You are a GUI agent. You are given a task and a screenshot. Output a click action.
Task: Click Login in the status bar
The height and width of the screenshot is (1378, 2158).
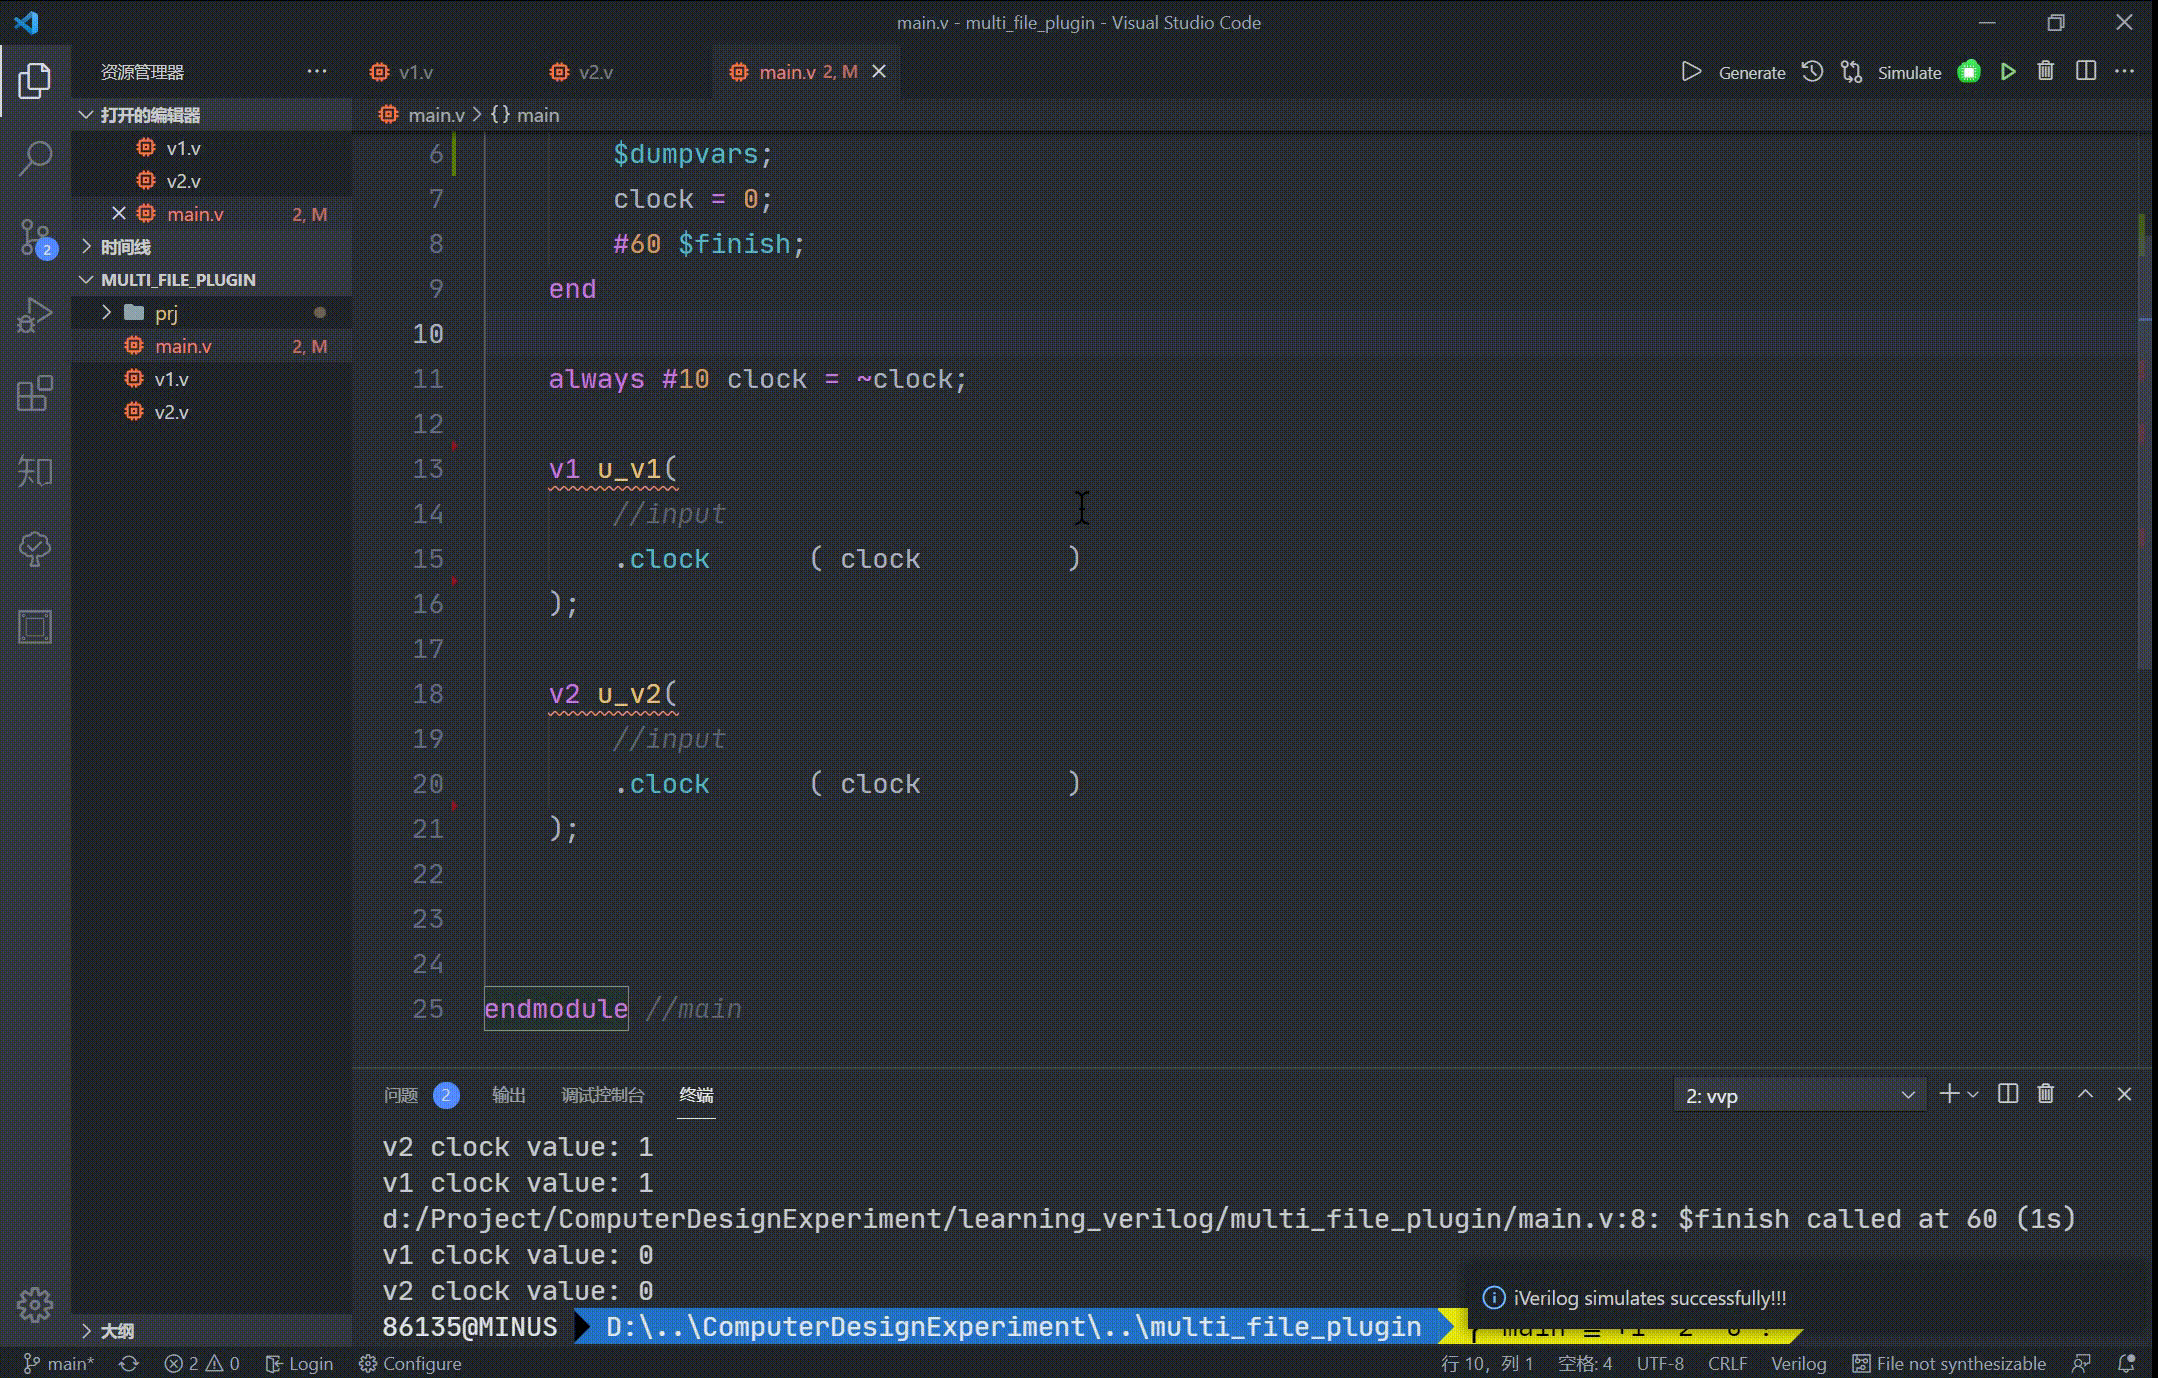click(298, 1363)
